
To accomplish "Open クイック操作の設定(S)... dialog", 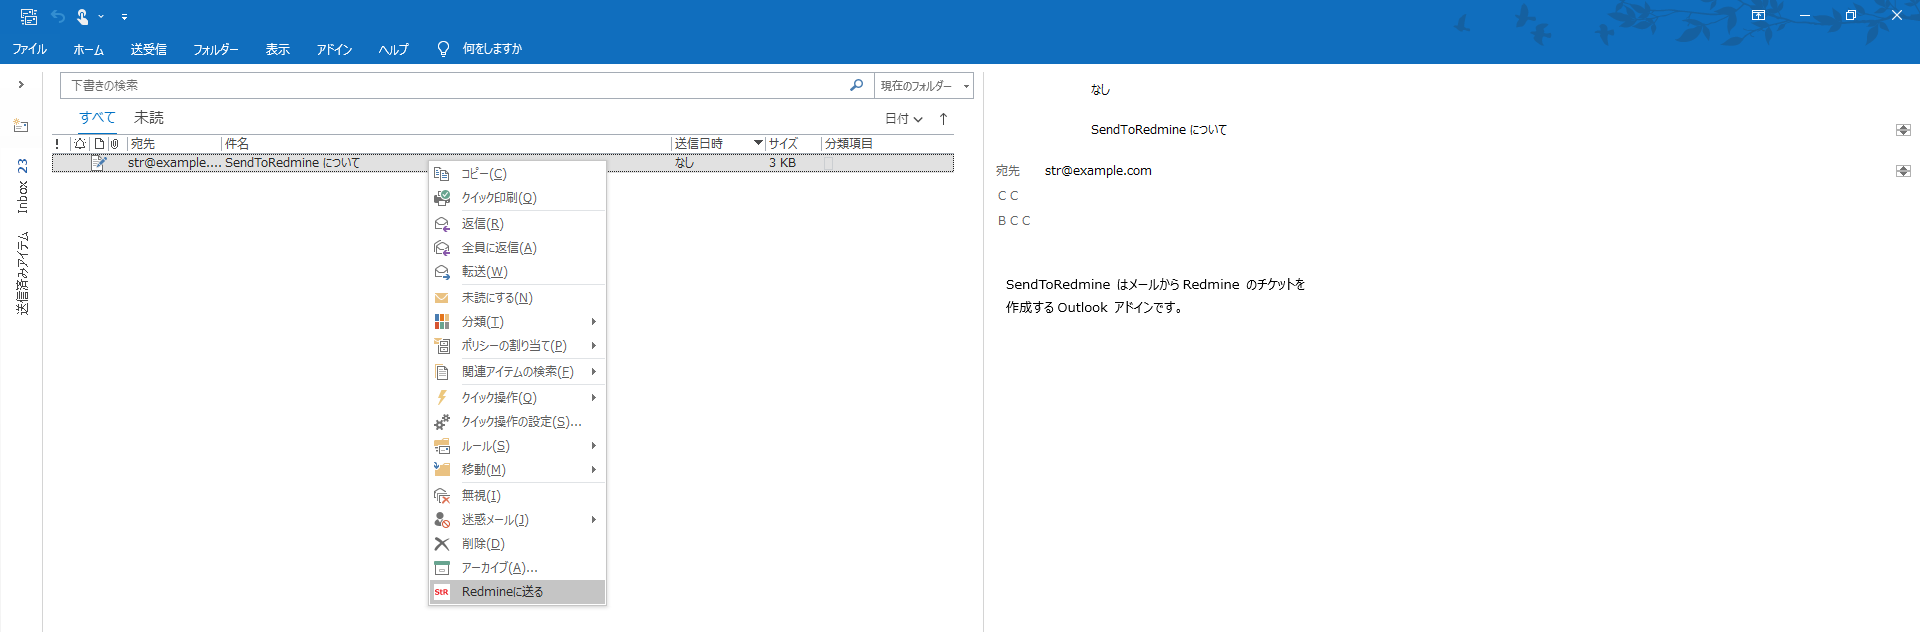I will coord(517,422).
